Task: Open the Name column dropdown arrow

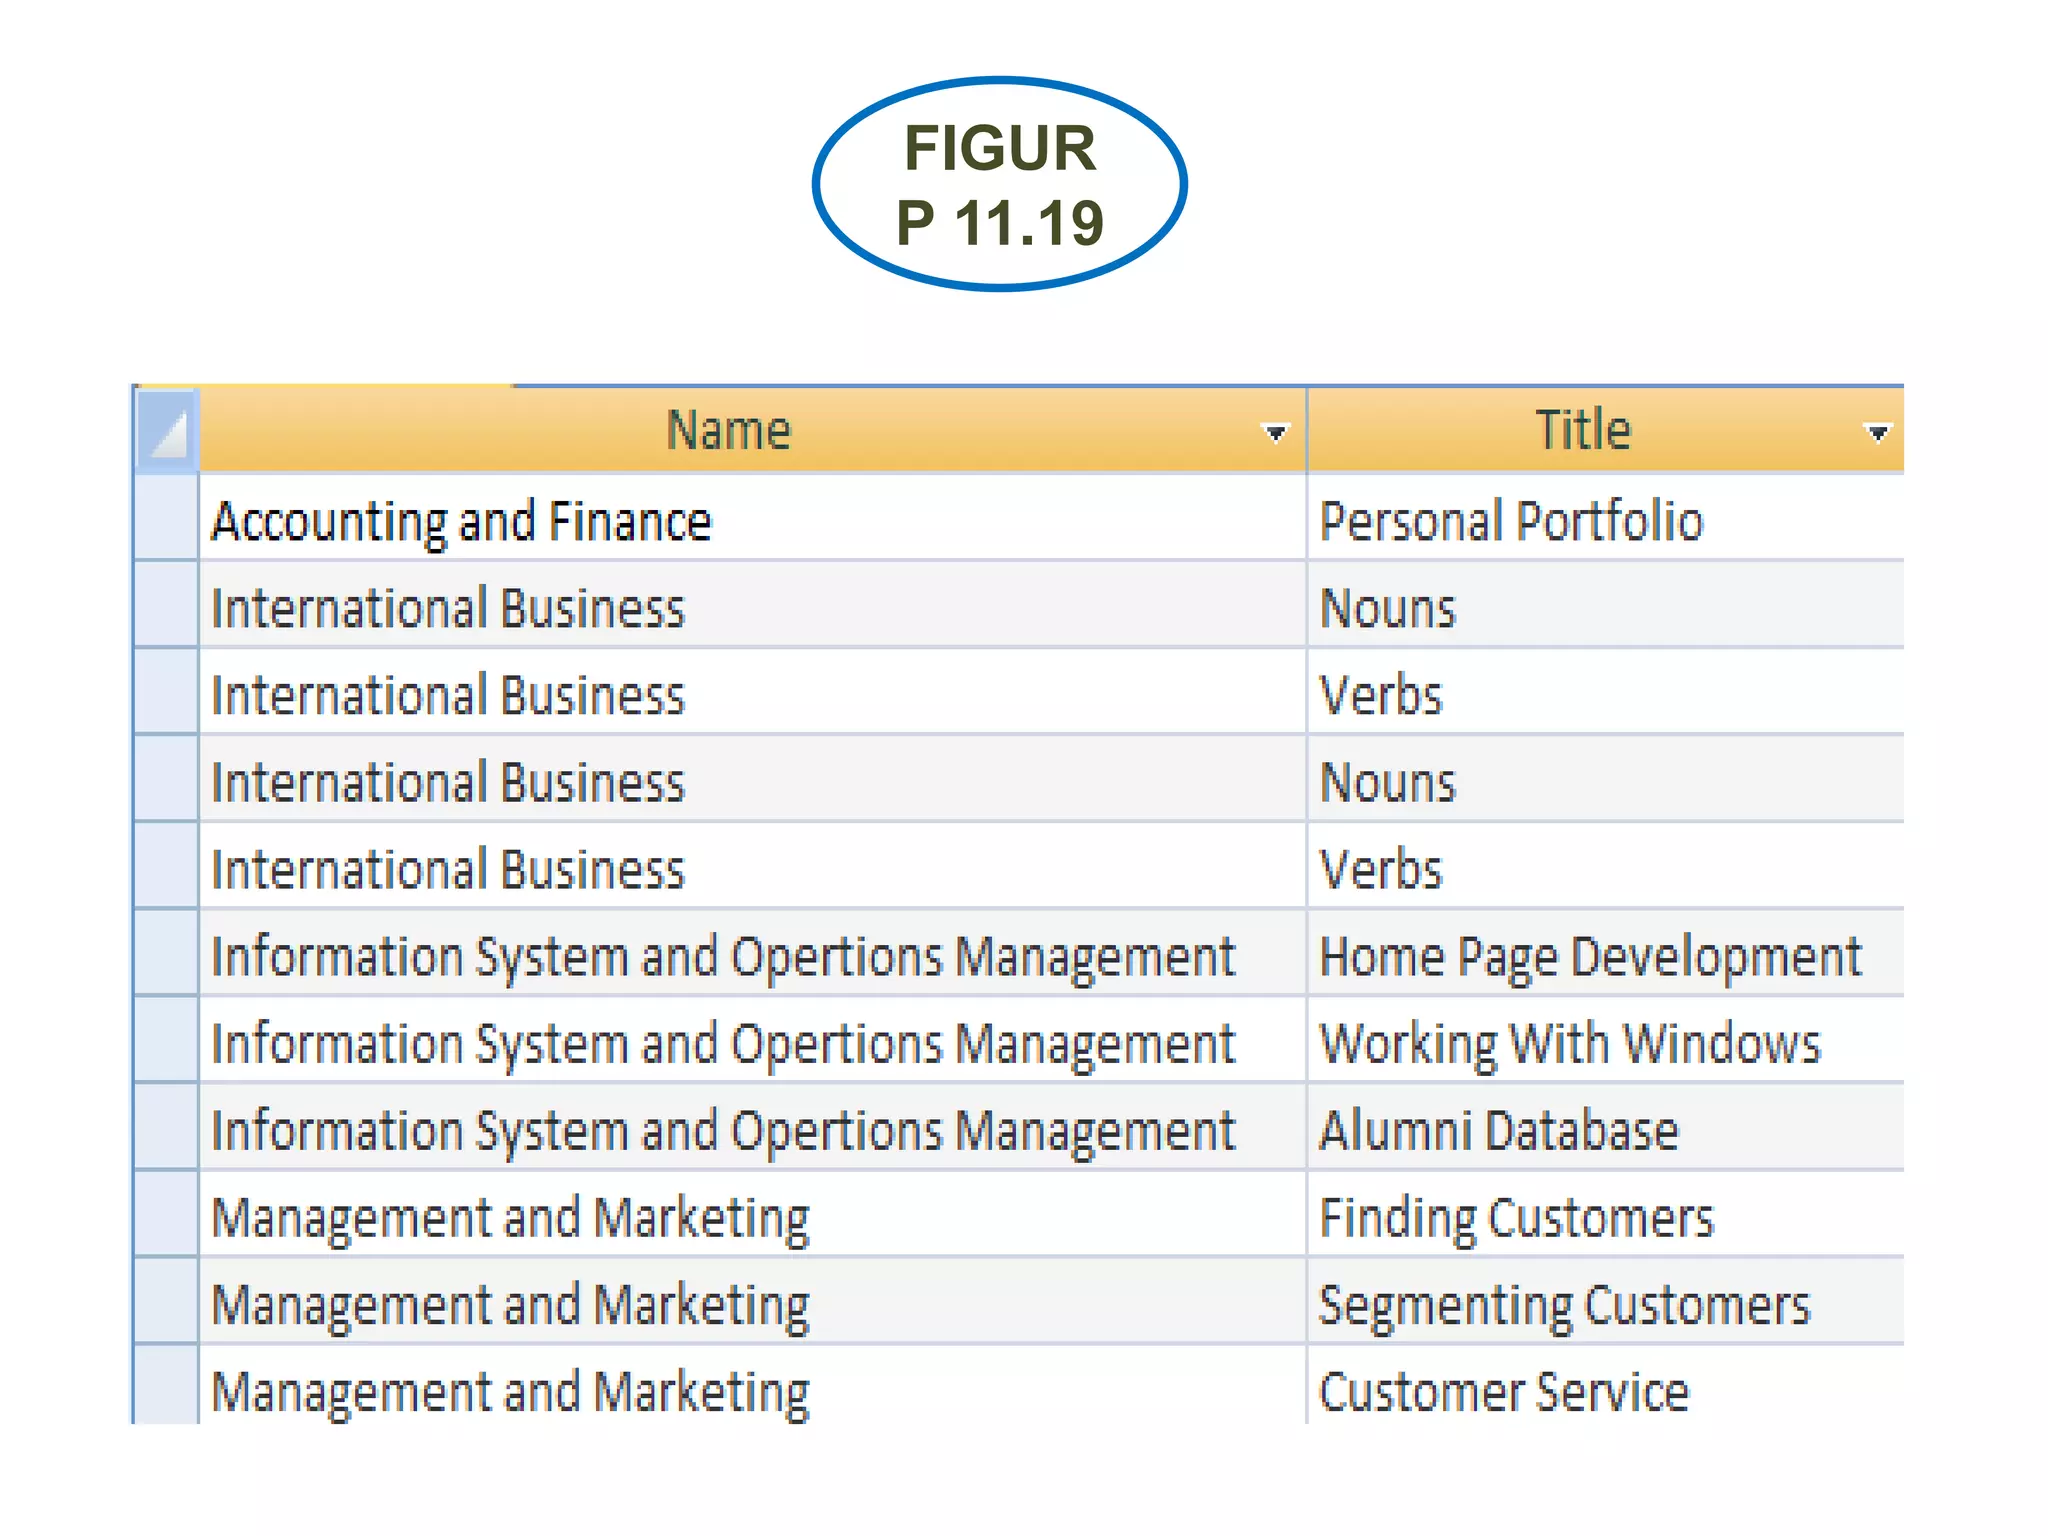Action: pyautogui.click(x=1275, y=433)
